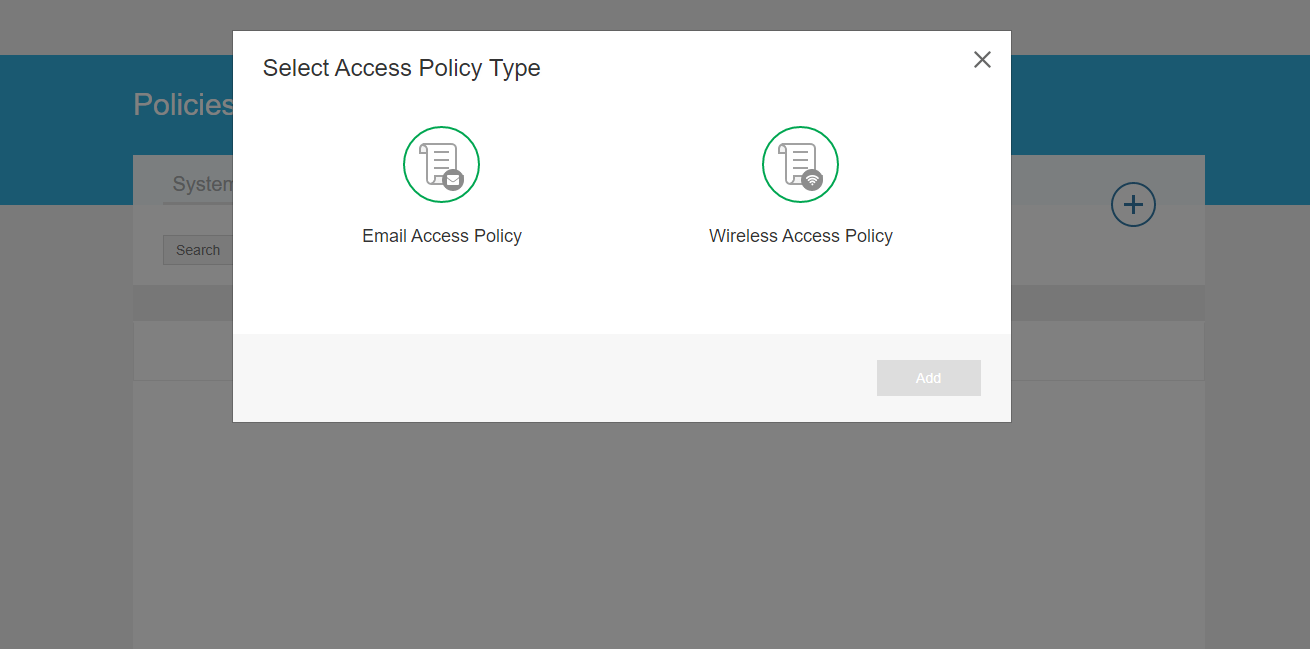Click the Wi-Fi badge on the wireless icon
The height and width of the screenshot is (649, 1310).
tap(812, 180)
